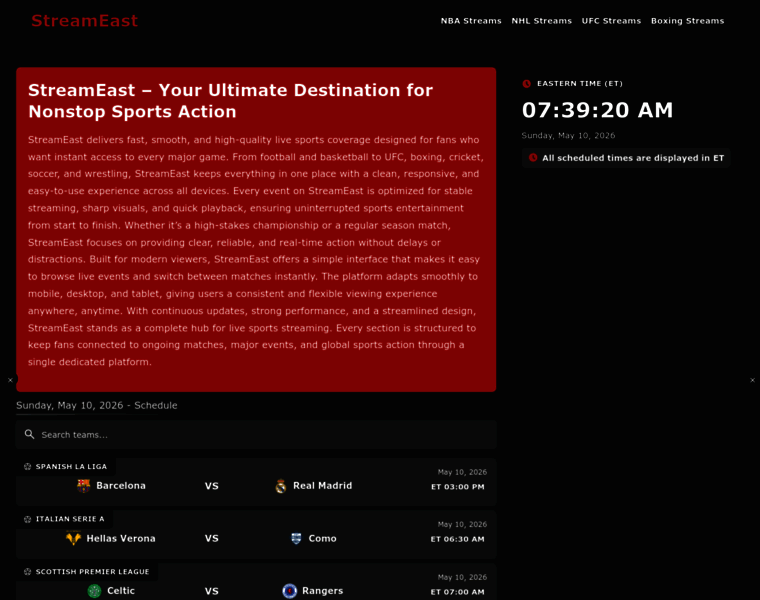Click the Como team name
The width and height of the screenshot is (760, 600).
click(x=322, y=538)
